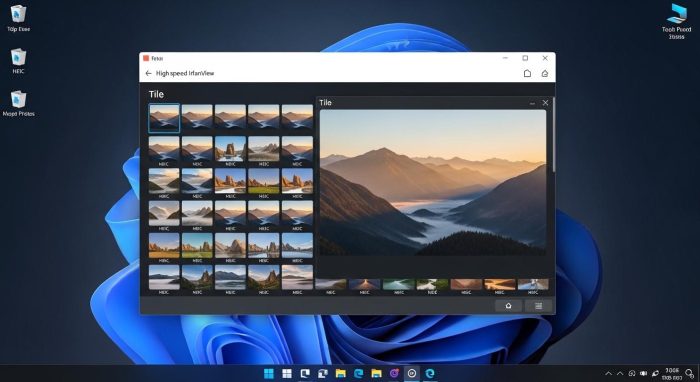Open the purple circular app on the taskbar

click(x=394, y=373)
